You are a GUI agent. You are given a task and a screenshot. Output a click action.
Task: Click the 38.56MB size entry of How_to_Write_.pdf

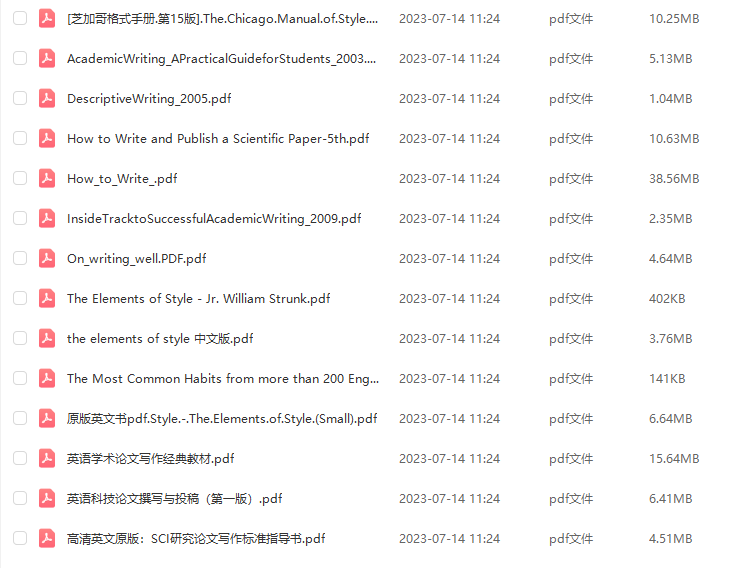click(674, 179)
